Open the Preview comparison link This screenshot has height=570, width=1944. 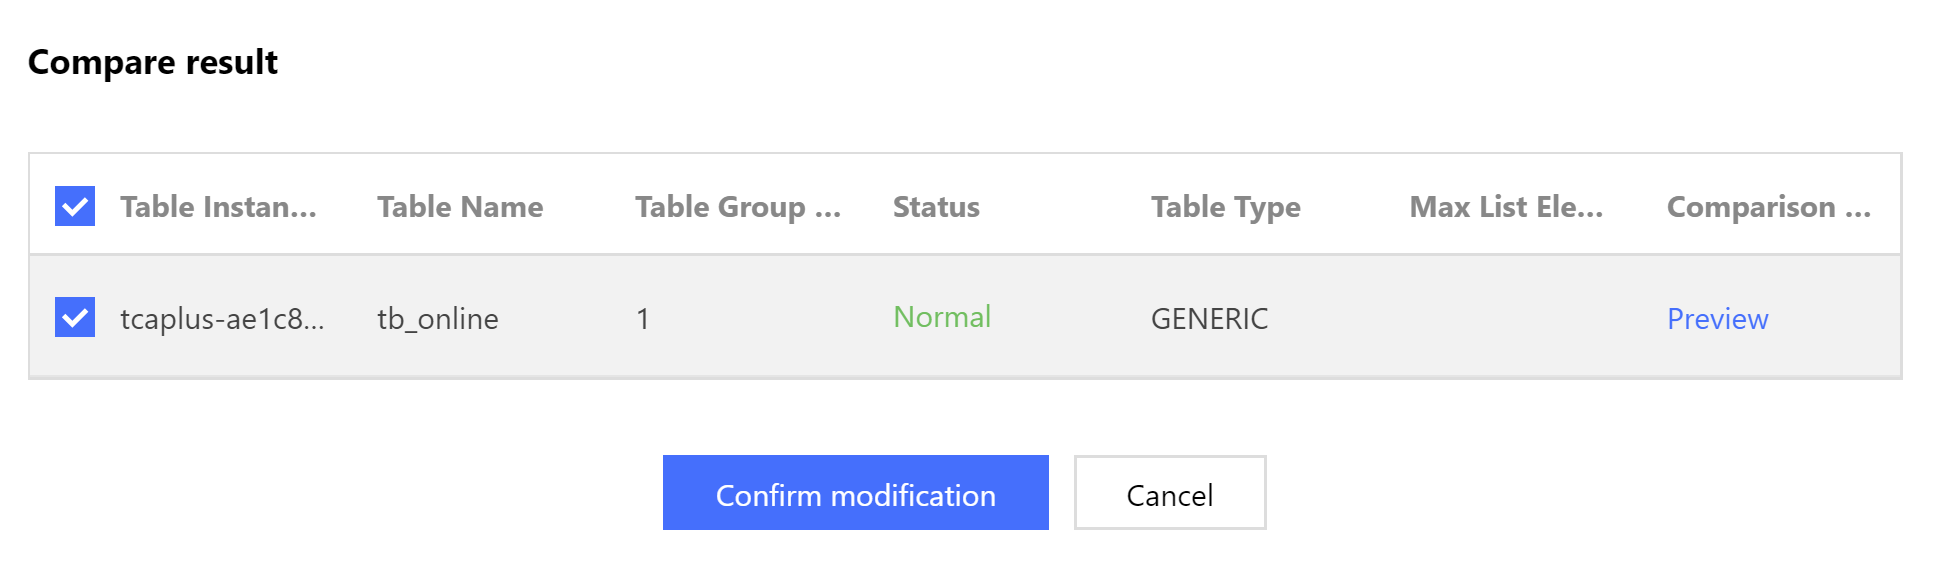(x=1717, y=319)
